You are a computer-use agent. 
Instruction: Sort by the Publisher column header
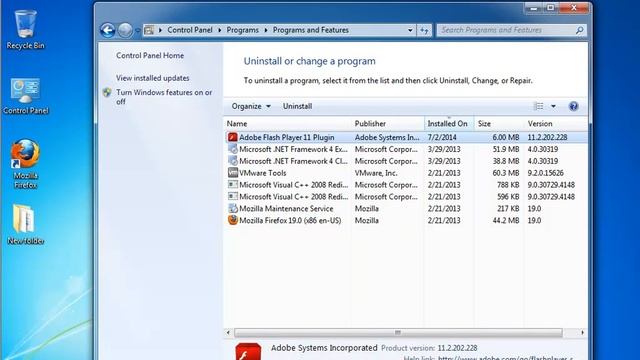pyautogui.click(x=388, y=124)
